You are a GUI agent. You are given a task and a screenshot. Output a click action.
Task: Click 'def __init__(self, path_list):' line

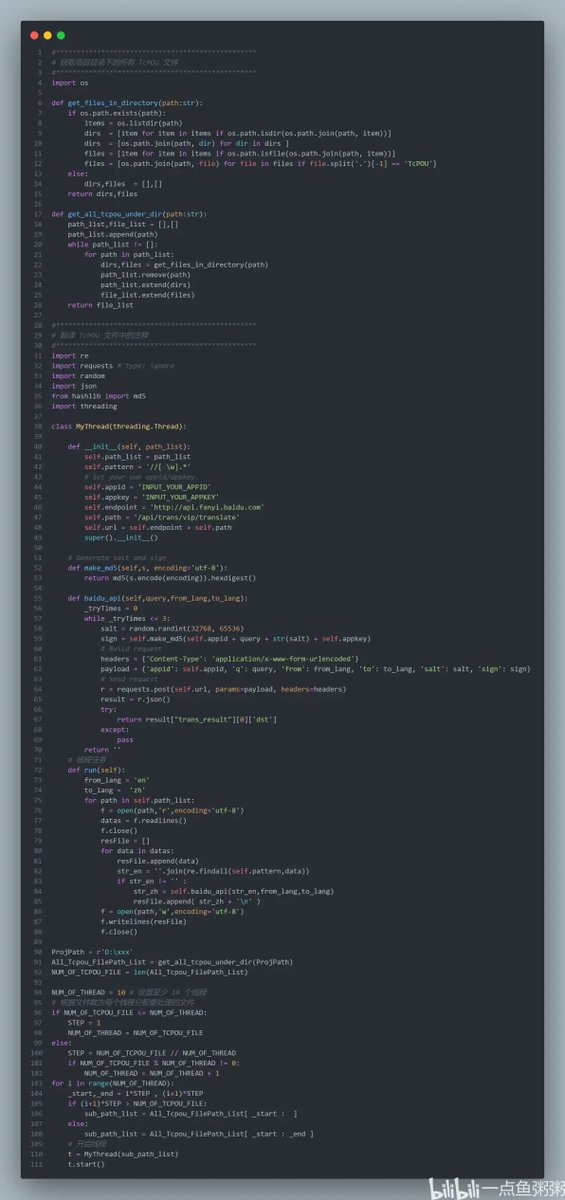click(x=128, y=447)
